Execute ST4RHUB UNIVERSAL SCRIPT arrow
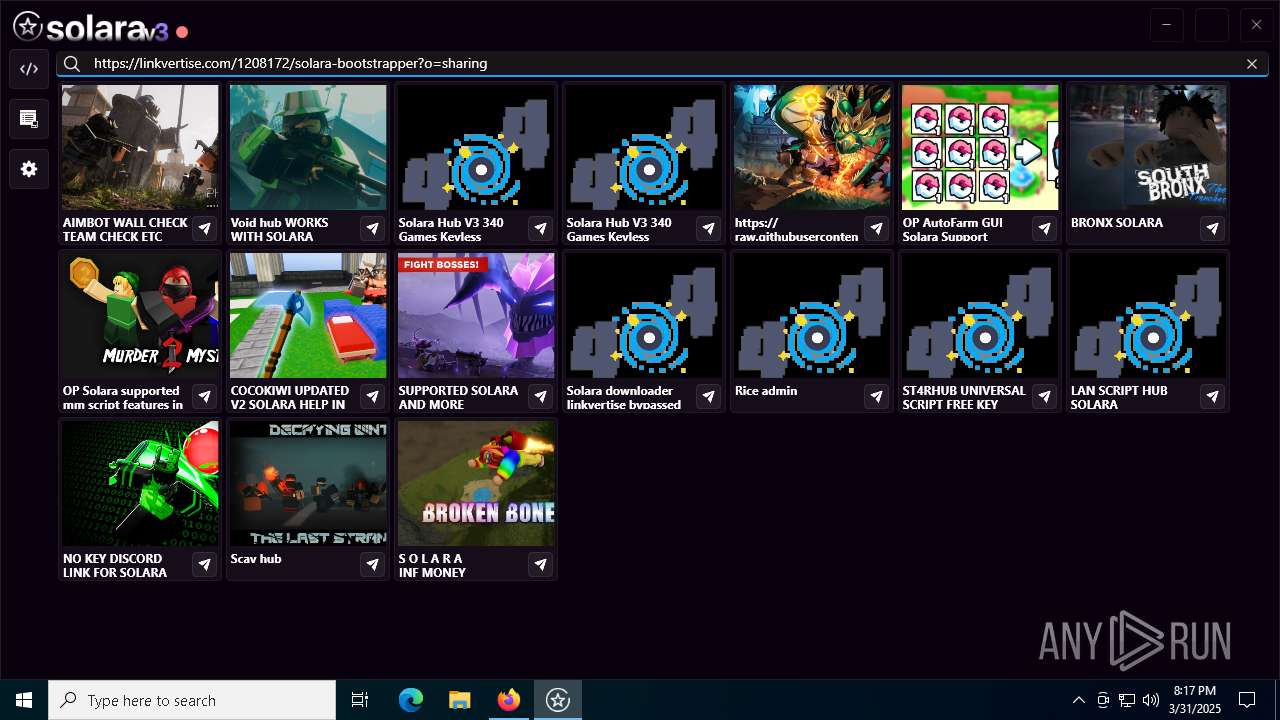Screen dimensions: 1280x720 tap(1044, 397)
